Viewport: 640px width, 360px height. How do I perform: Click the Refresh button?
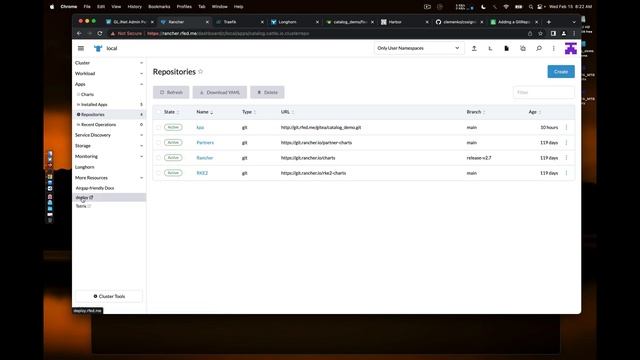[171, 92]
